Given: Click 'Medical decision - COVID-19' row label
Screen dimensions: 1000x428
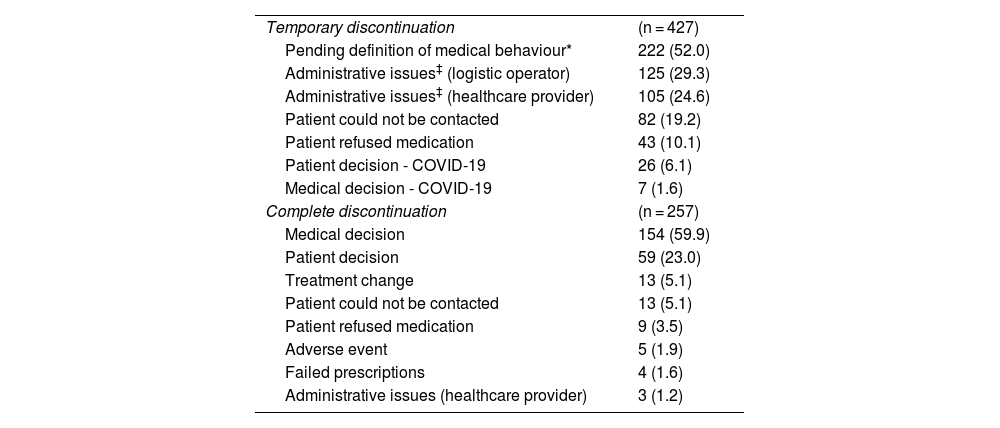Looking at the screenshot, I should tap(388, 188).
